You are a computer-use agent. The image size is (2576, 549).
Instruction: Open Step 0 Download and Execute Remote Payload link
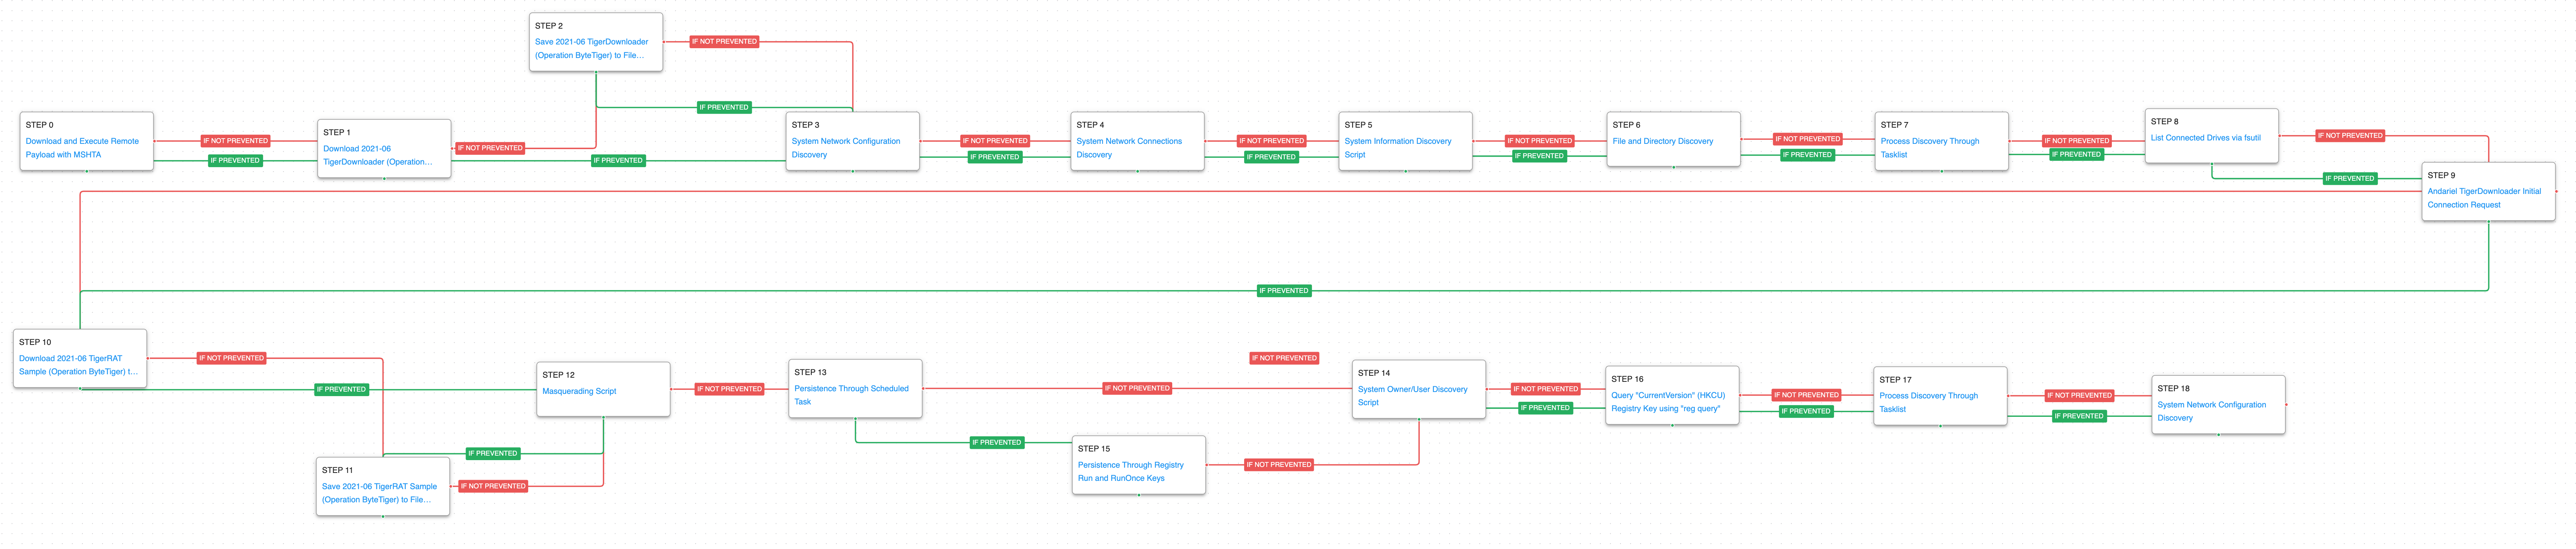82,141
